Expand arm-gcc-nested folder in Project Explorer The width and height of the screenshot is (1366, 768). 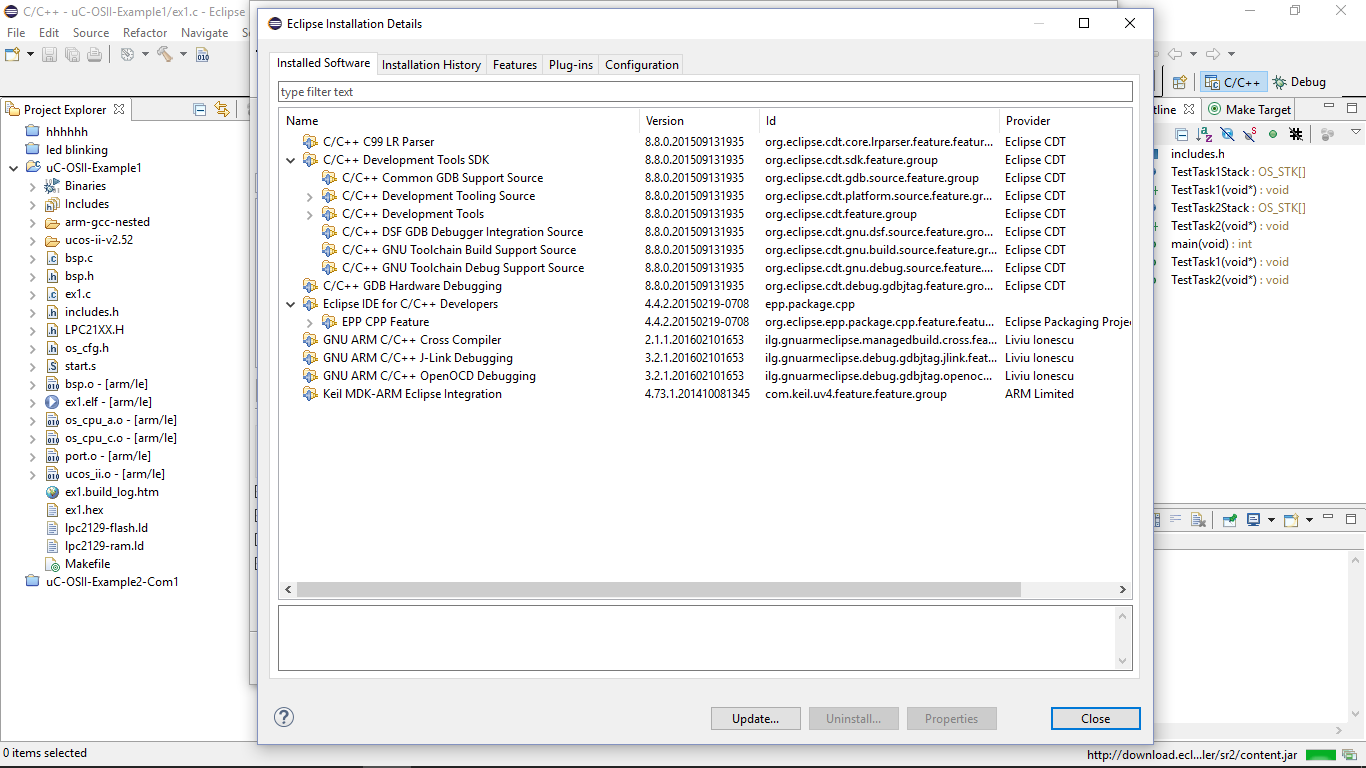(32, 222)
